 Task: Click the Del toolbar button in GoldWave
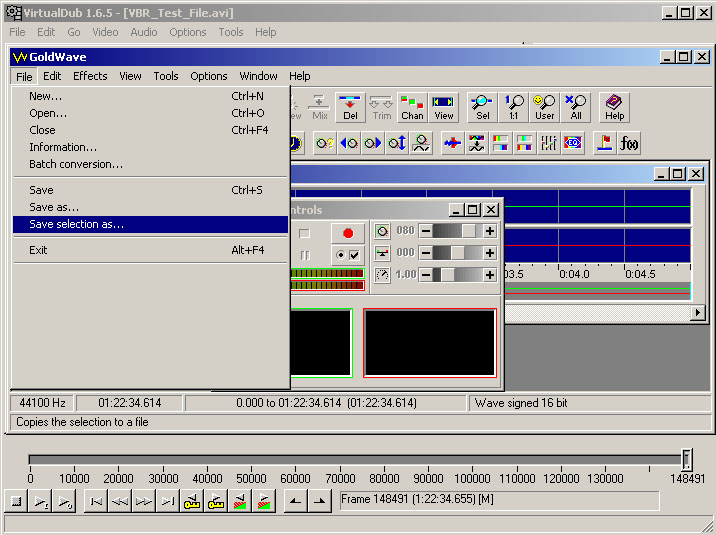pos(350,108)
